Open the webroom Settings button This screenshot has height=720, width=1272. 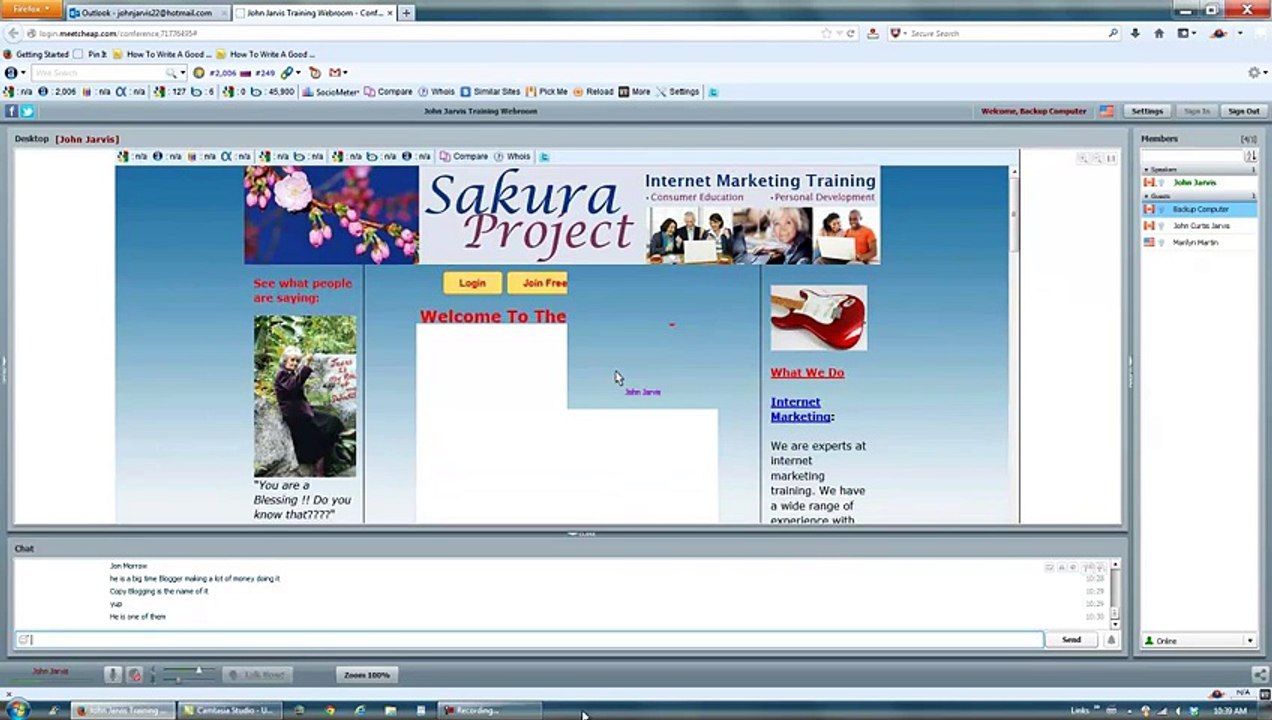click(1147, 111)
